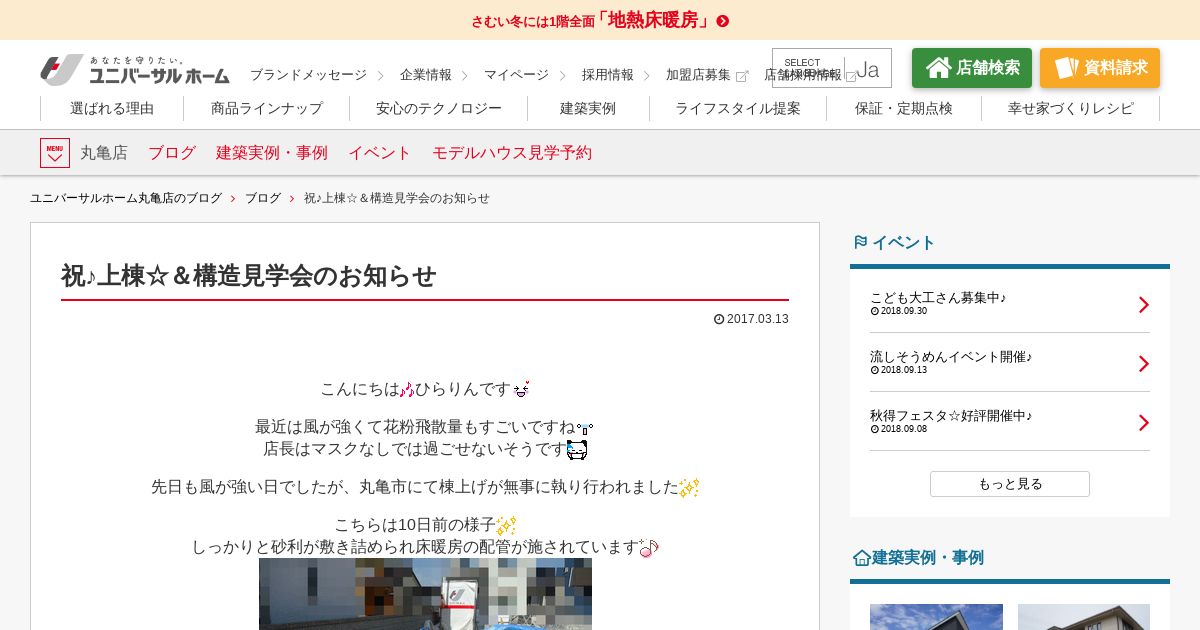Select 幸せ家づくりレシピ menu item
The height and width of the screenshot is (630, 1200).
click(1070, 108)
